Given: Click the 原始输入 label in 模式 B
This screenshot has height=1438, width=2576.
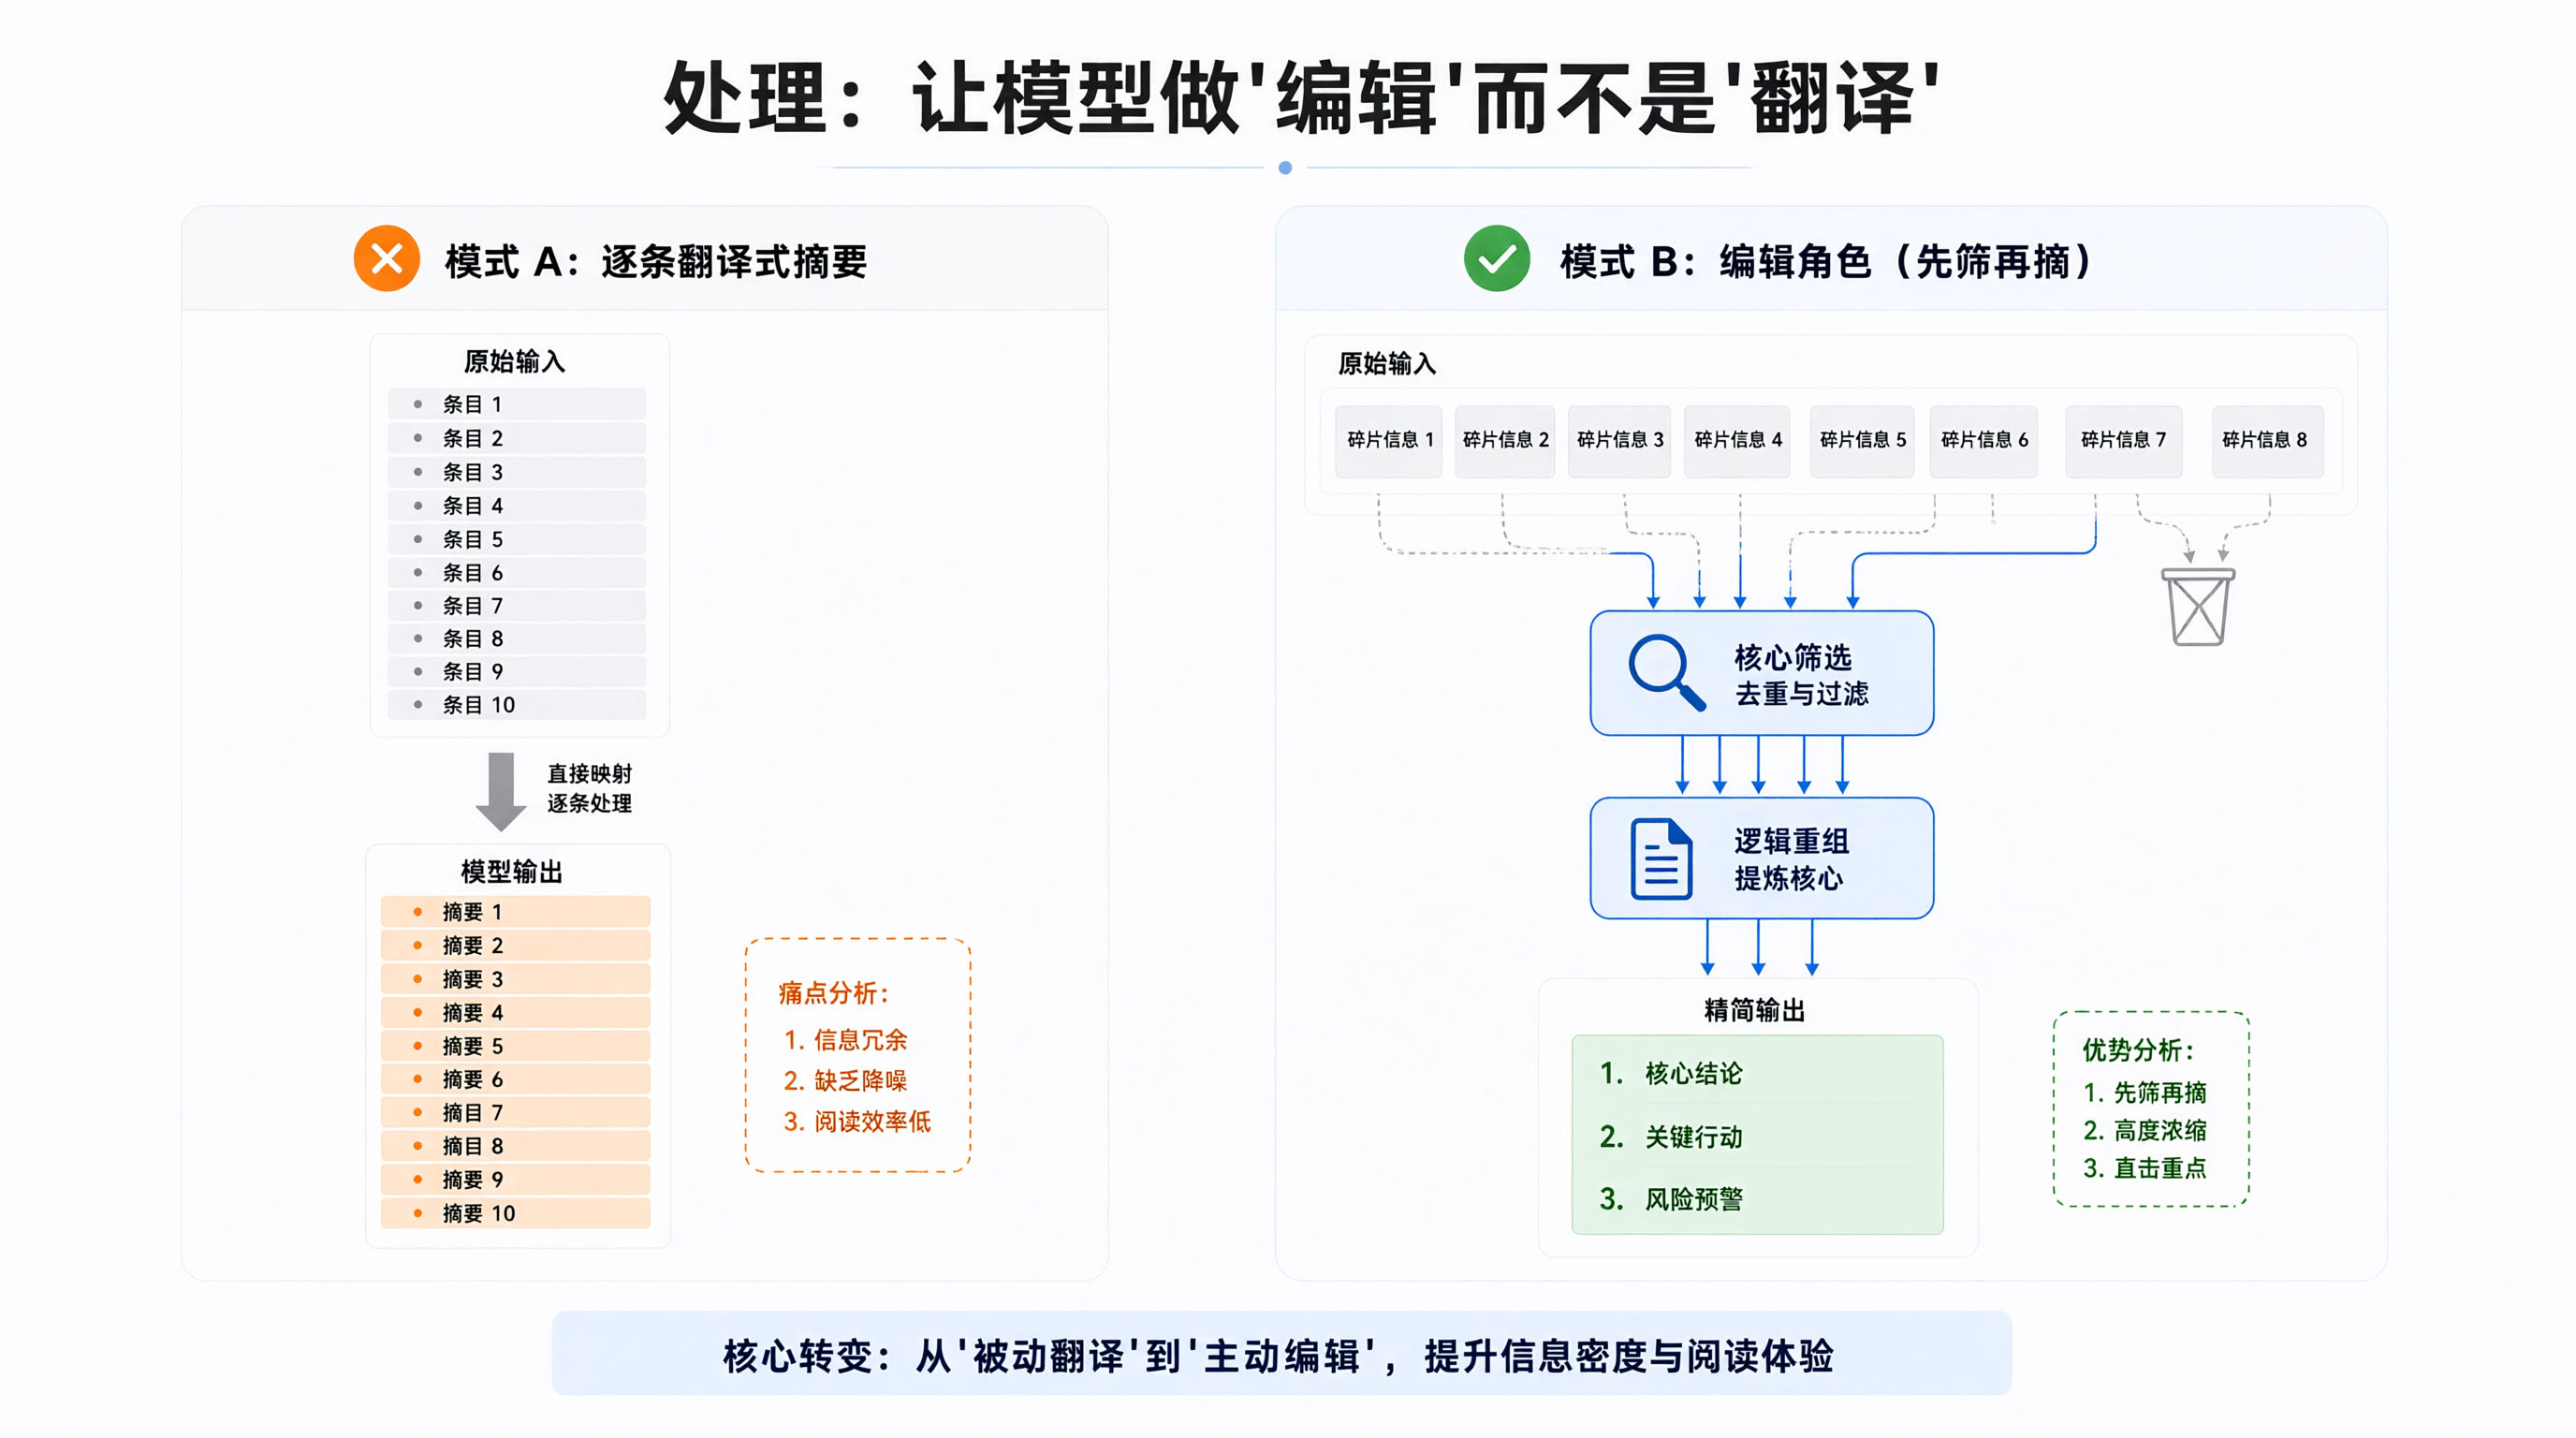Looking at the screenshot, I should 1387,363.
